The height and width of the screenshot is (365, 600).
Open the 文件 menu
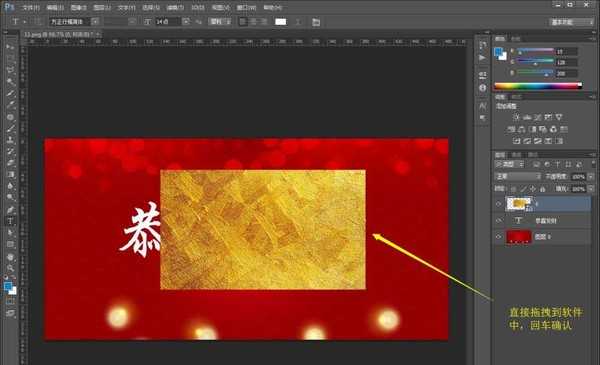pos(31,7)
